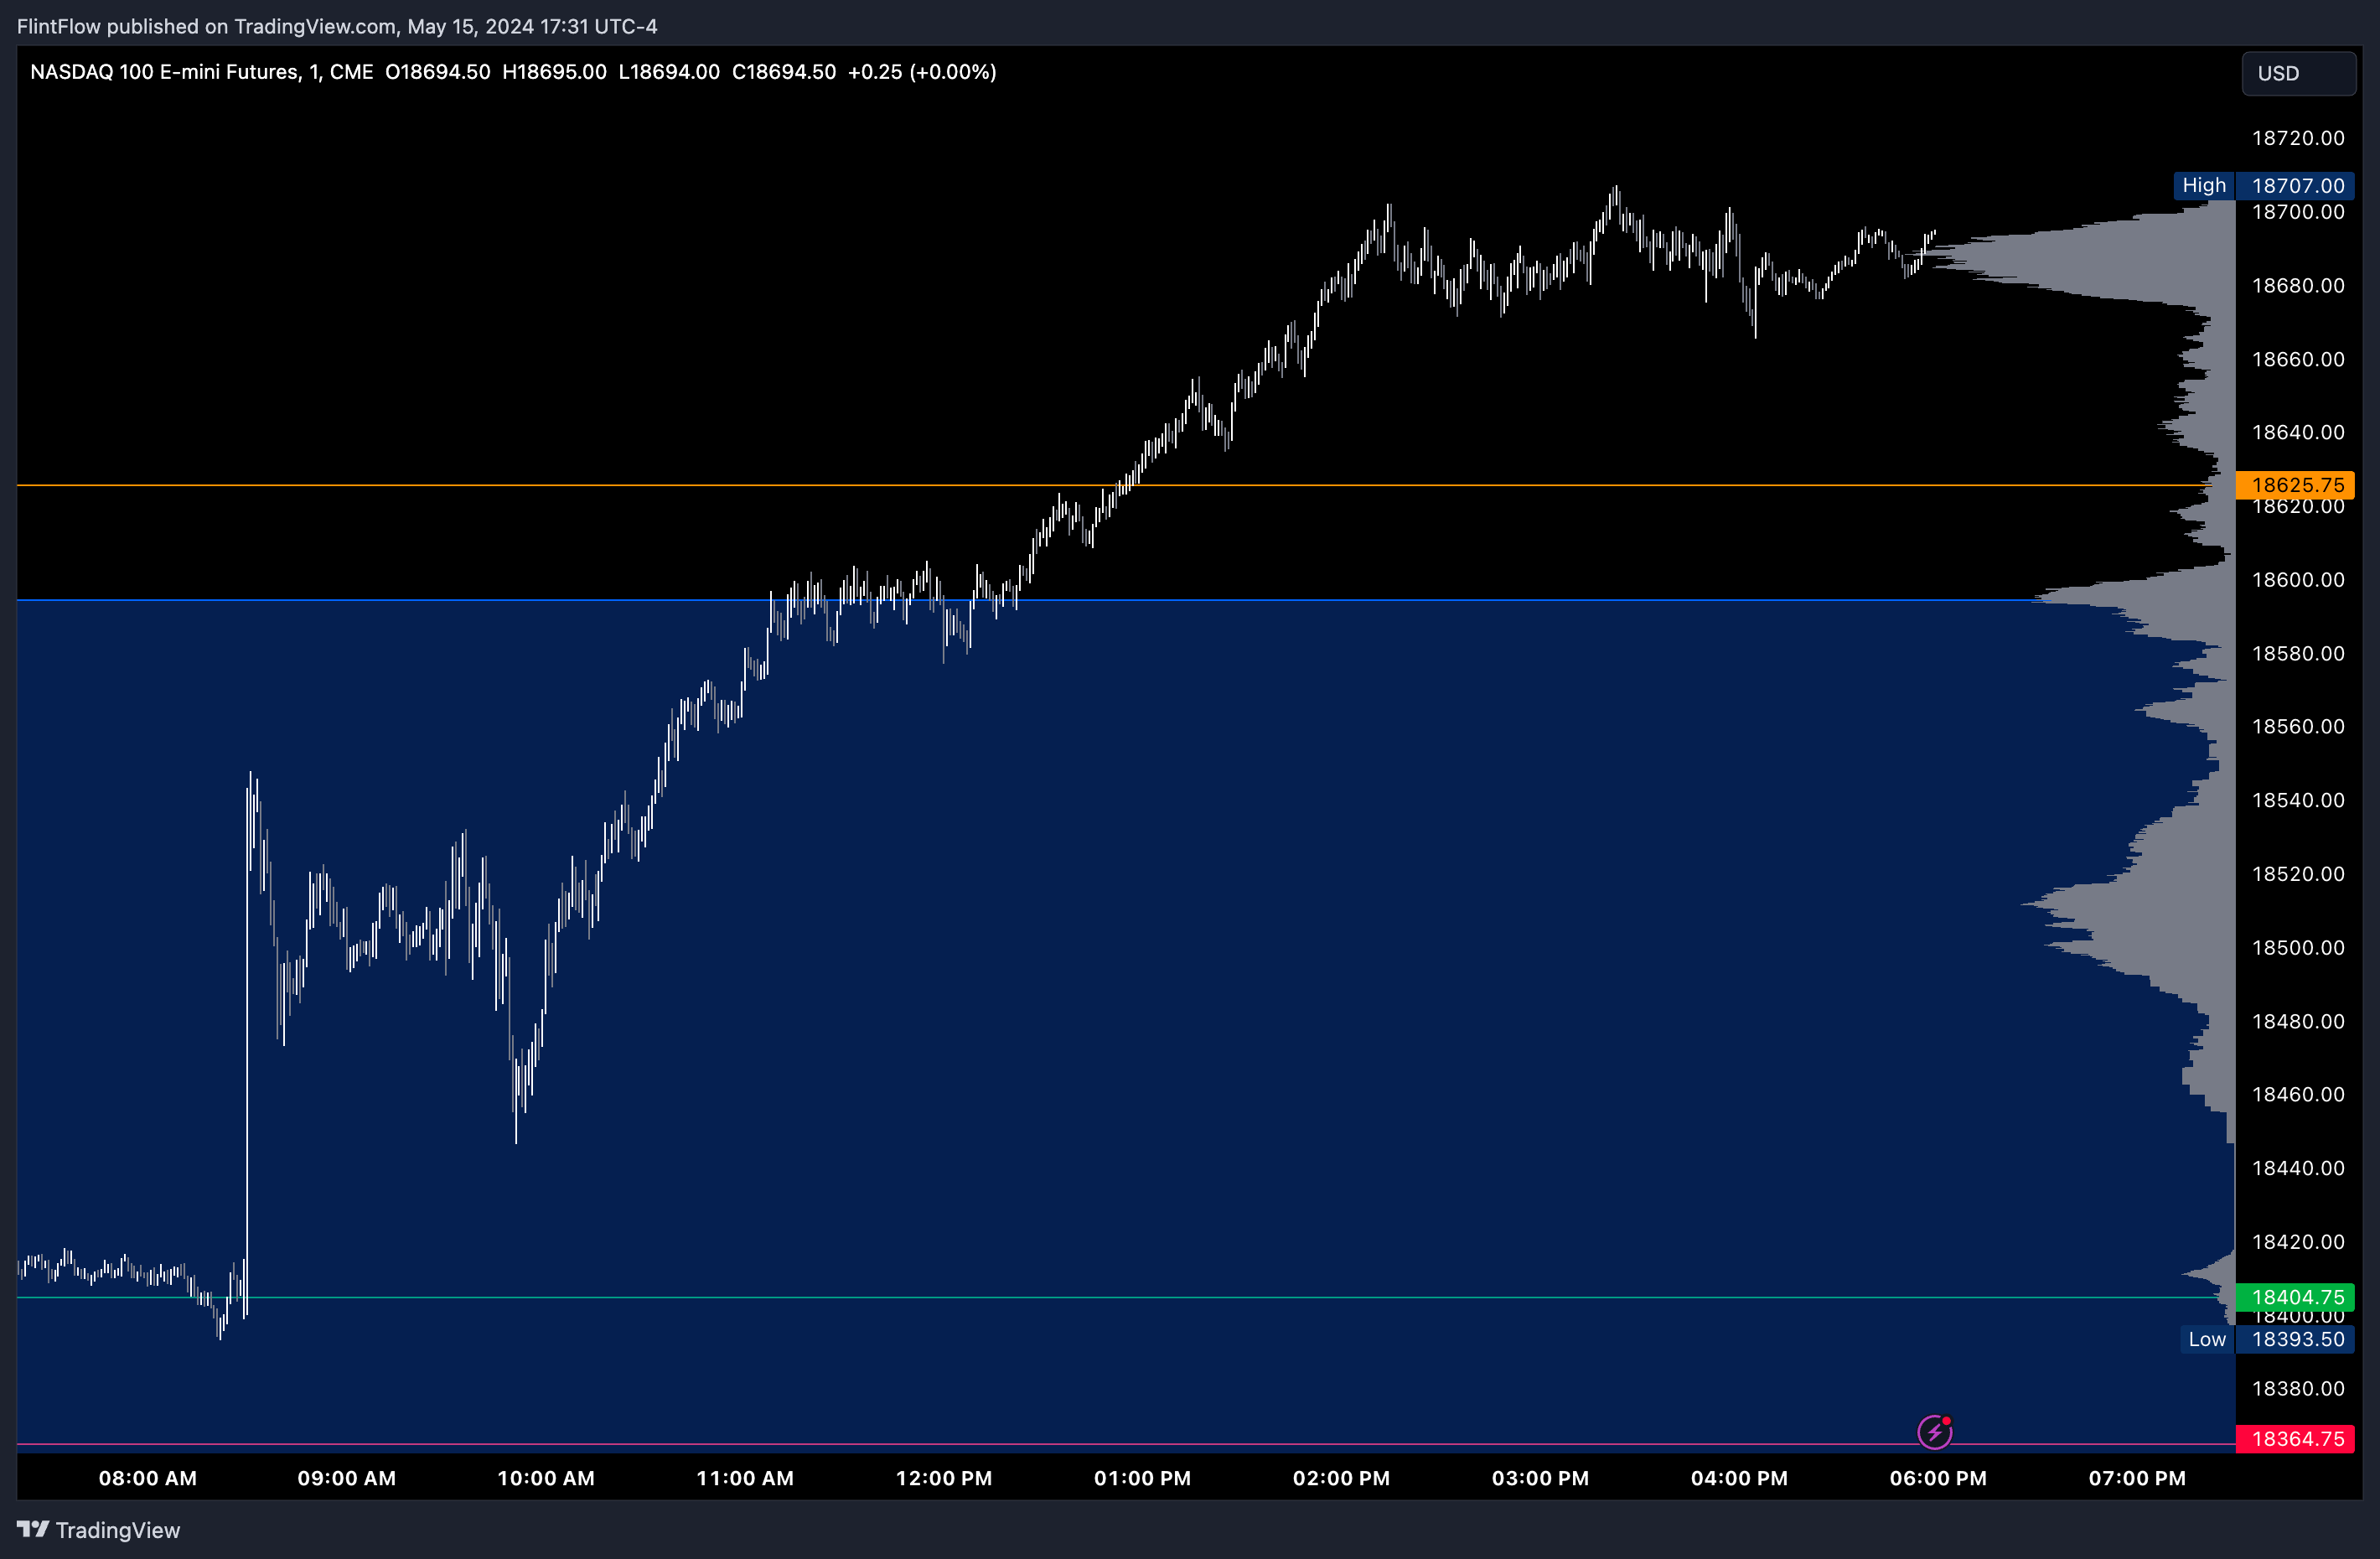
Task: Click the 03:00 PM time axis label
Action: pos(1540,1478)
